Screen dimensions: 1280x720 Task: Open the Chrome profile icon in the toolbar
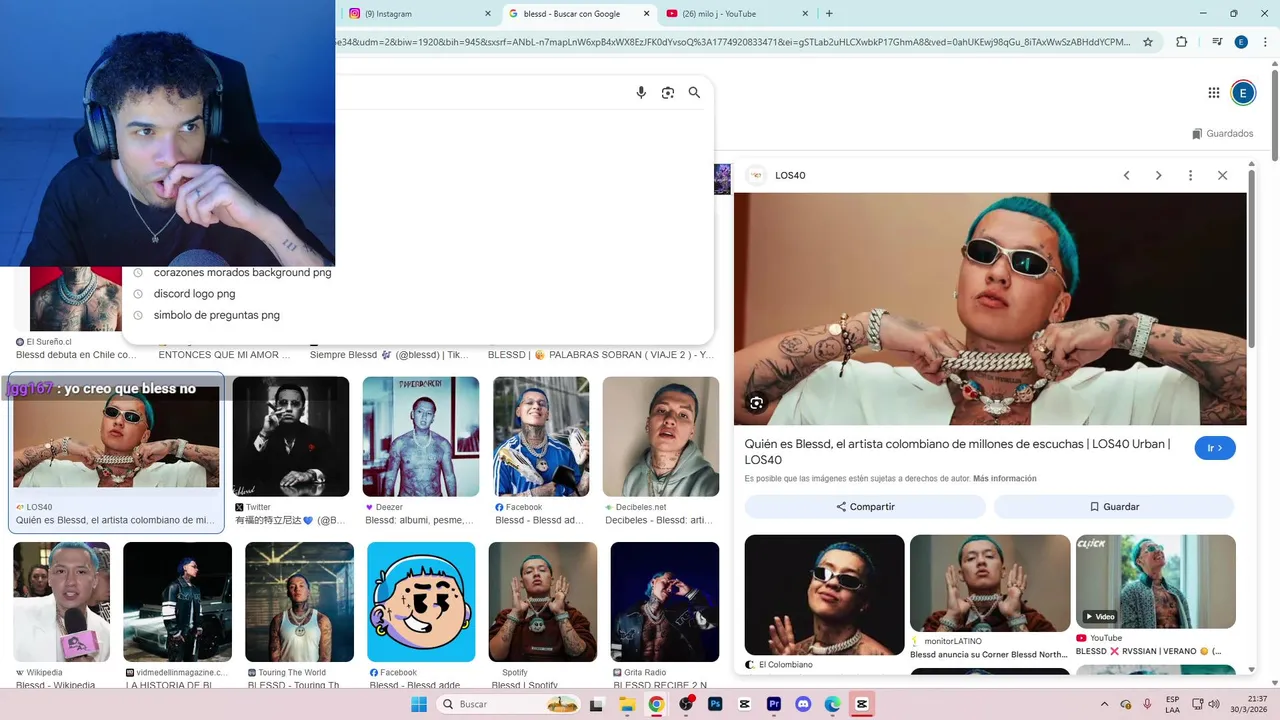coord(1241,42)
